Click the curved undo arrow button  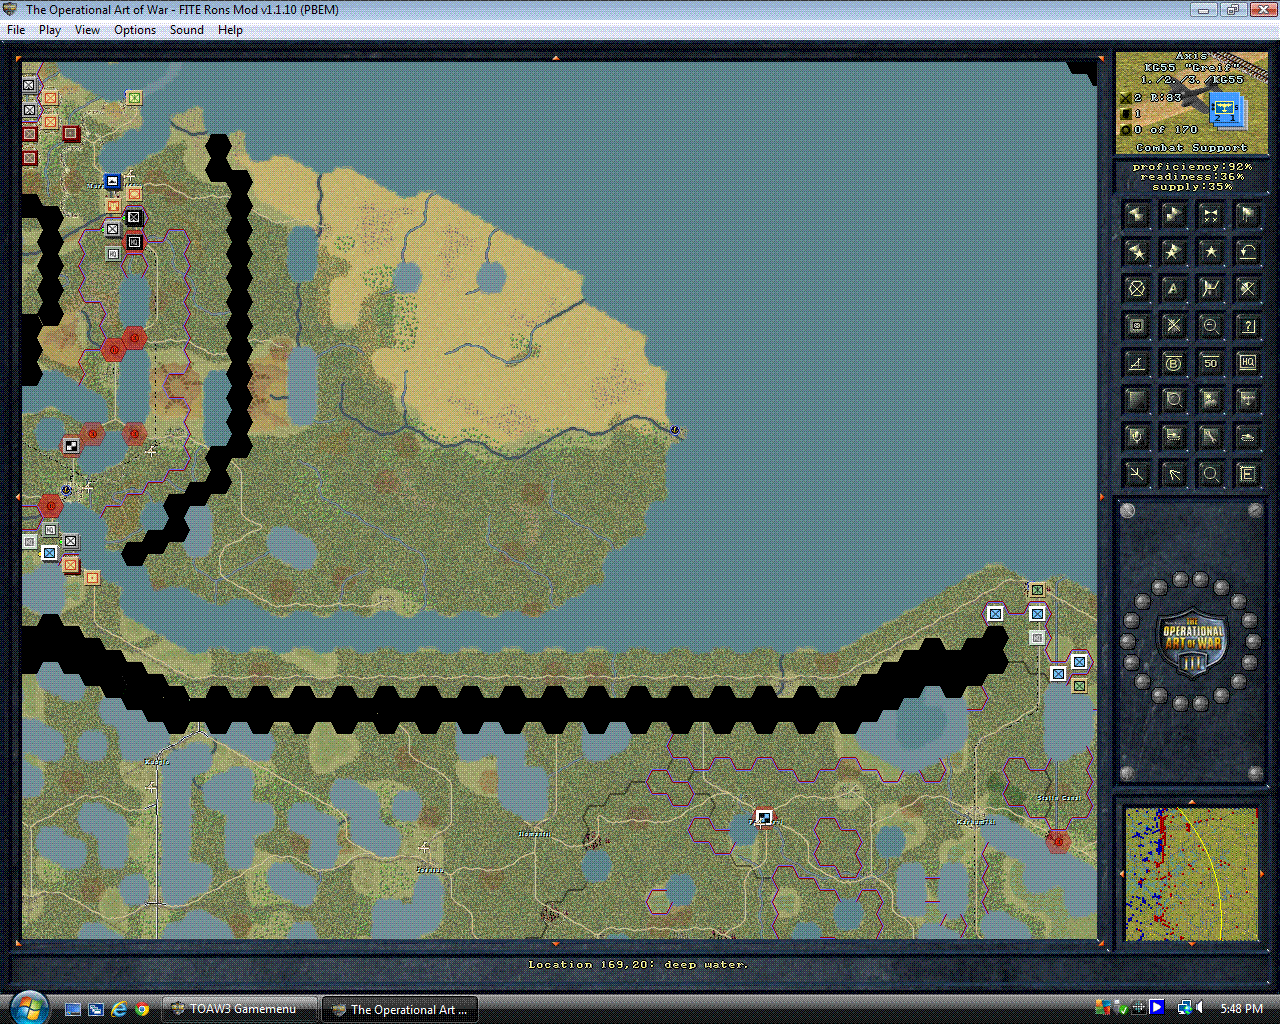pos(1248,251)
